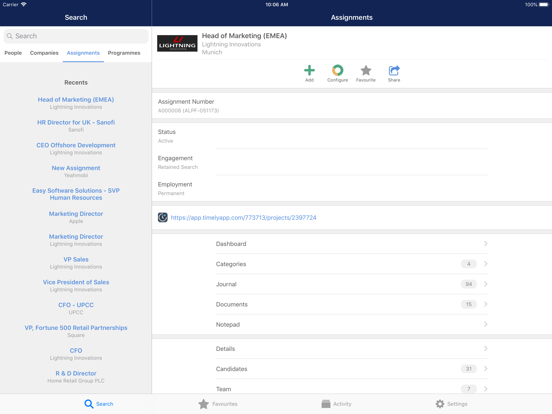Open Activity in bottom bar

tap(336, 404)
